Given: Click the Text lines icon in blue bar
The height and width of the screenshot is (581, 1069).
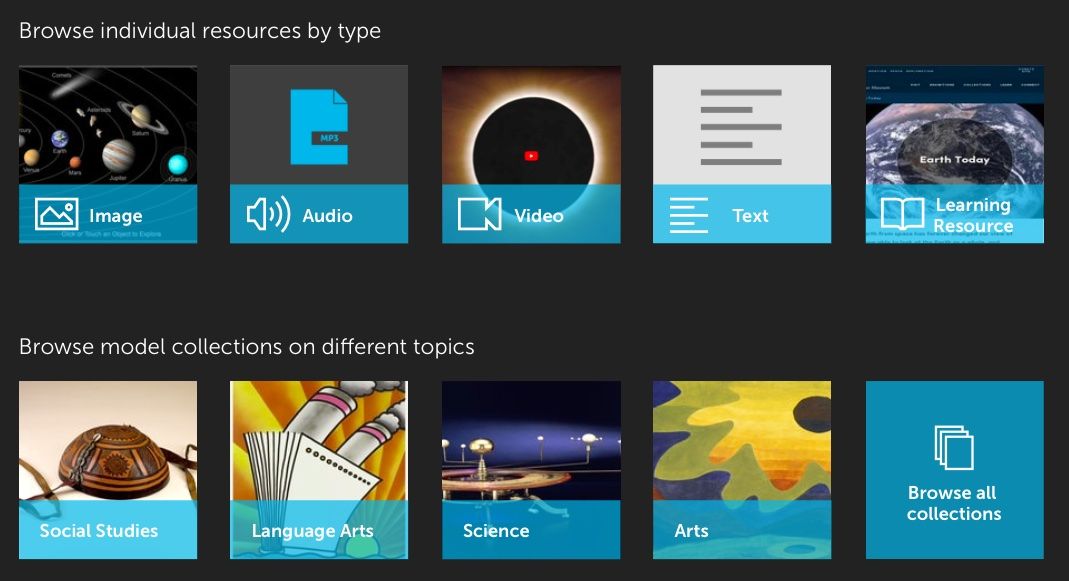Looking at the screenshot, I should tap(689, 215).
